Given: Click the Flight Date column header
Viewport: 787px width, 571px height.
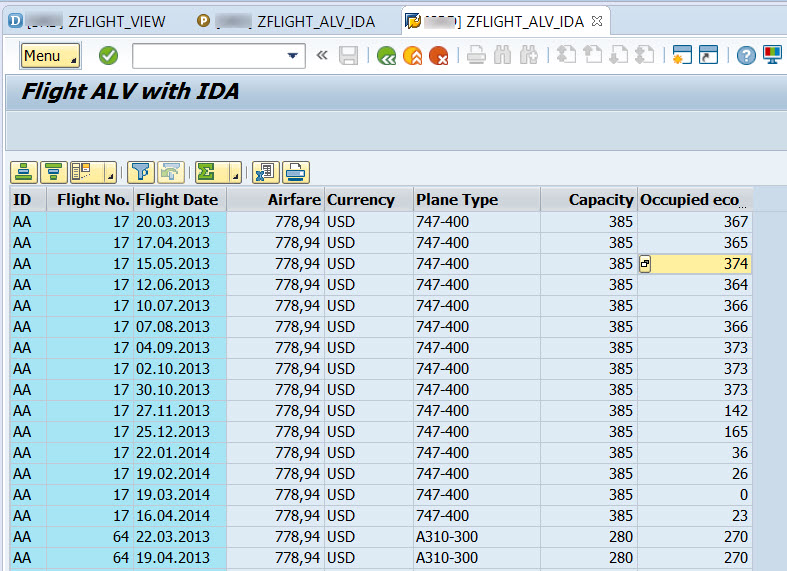Looking at the screenshot, I should 177,200.
